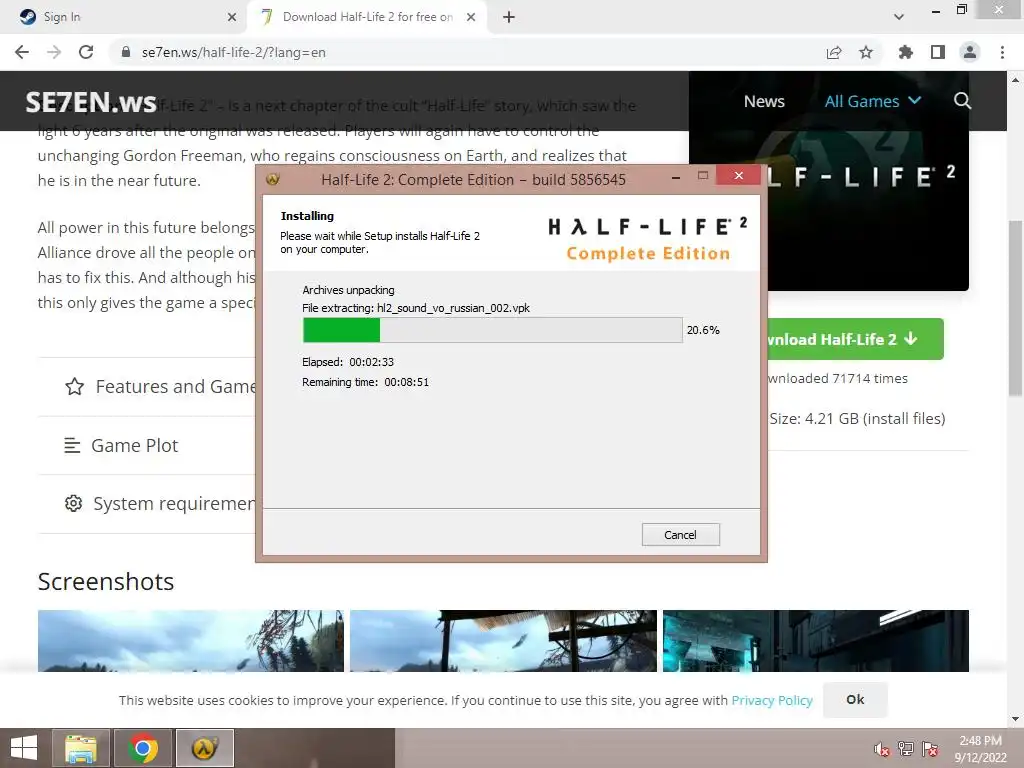Open the Windows Start menu
Viewport: 1024px width, 768px height.
click(x=24, y=748)
